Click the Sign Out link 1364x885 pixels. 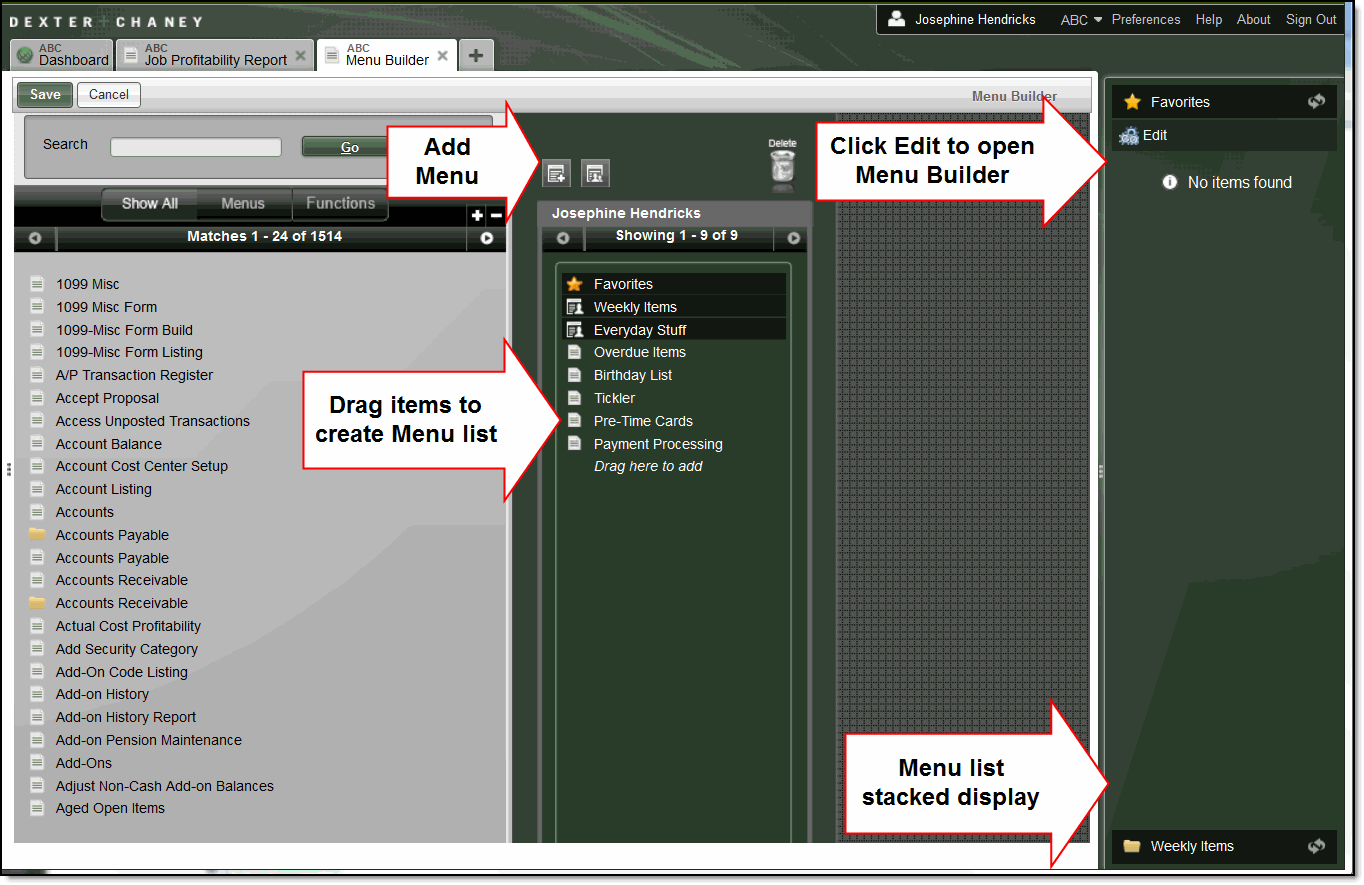click(x=1311, y=19)
